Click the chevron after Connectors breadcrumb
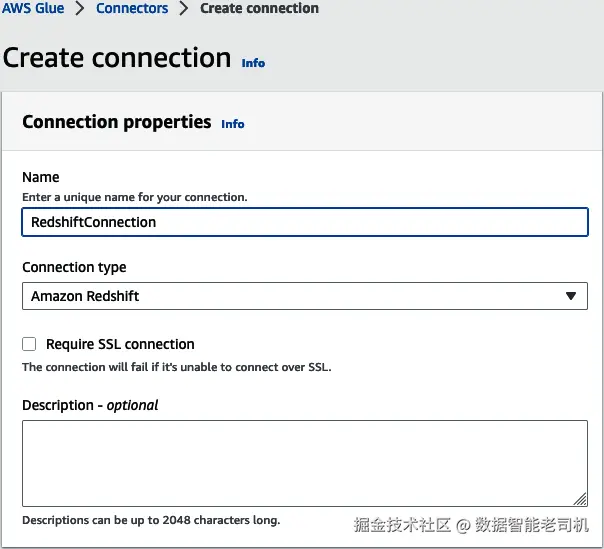The width and height of the screenshot is (604, 549). [x=184, y=8]
